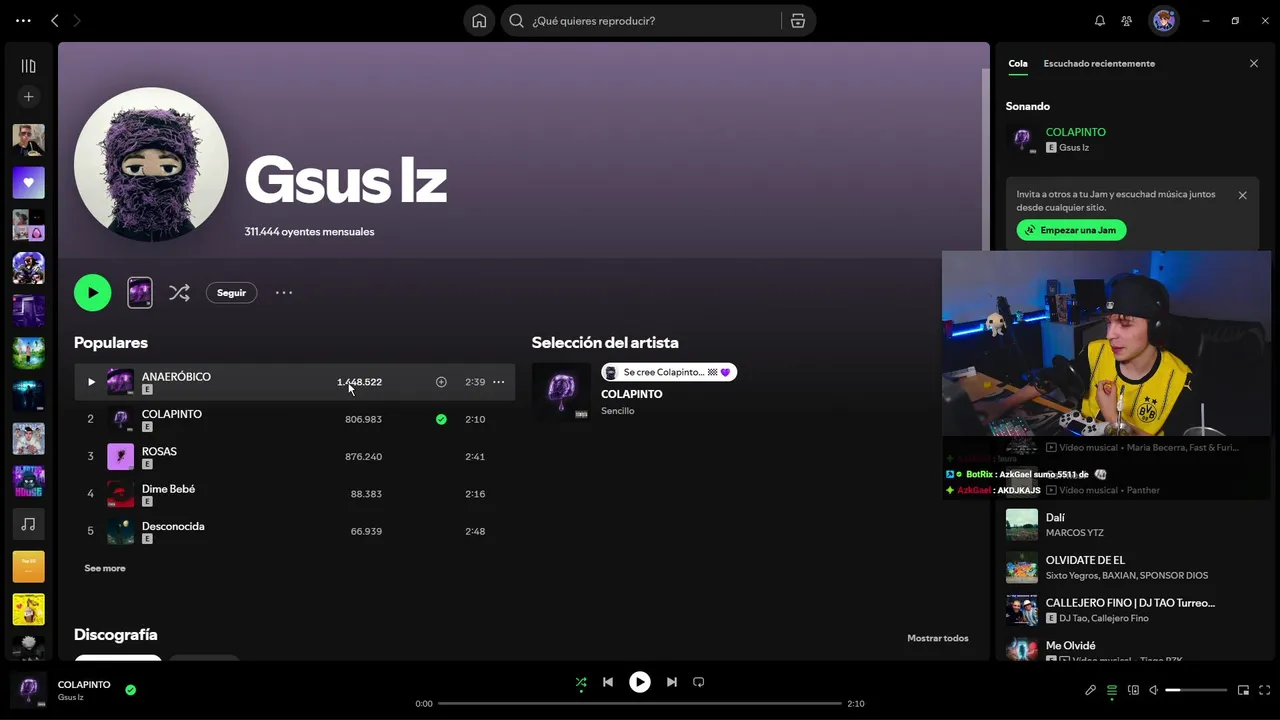
Task: Expand popular tracks with See more
Action: click(105, 568)
